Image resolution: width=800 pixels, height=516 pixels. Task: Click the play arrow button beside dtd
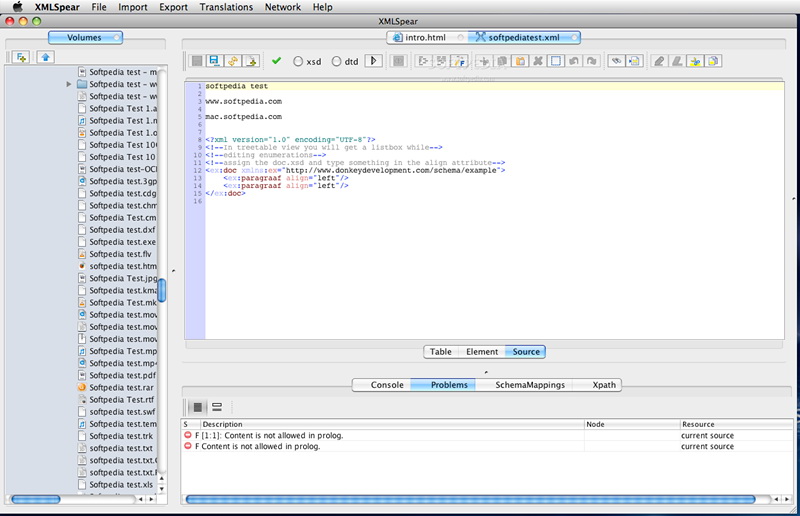pyautogui.click(x=373, y=61)
